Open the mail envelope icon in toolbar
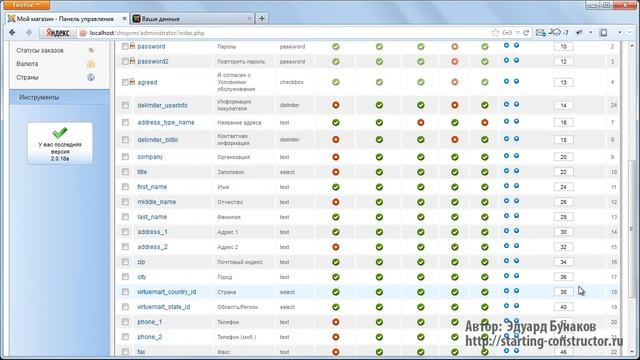The height and width of the screenshot is (360, 640). [540, 33]
